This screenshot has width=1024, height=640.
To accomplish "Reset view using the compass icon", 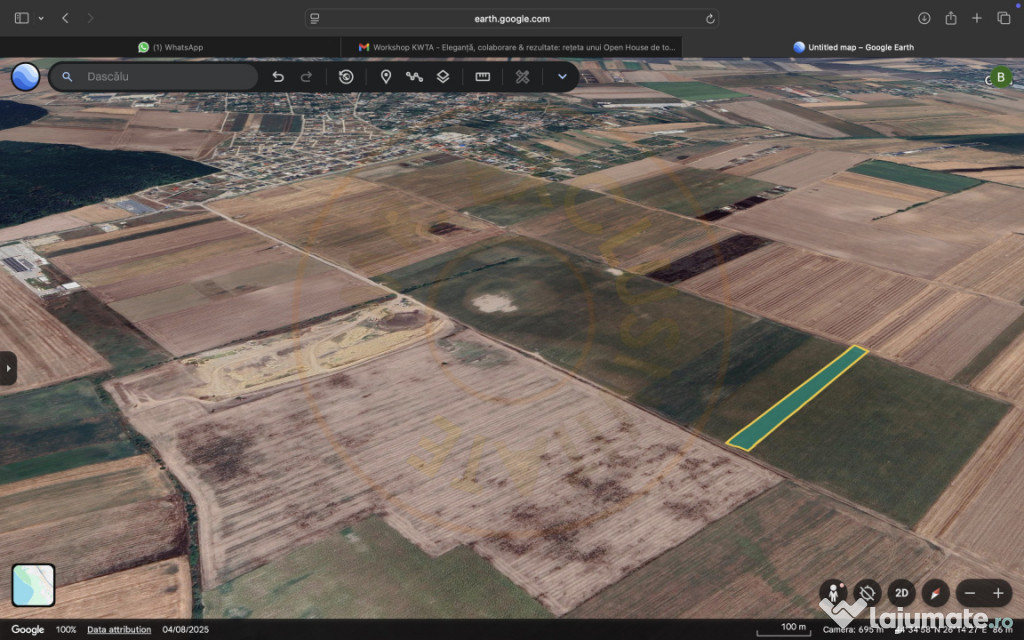I will 935,592.
